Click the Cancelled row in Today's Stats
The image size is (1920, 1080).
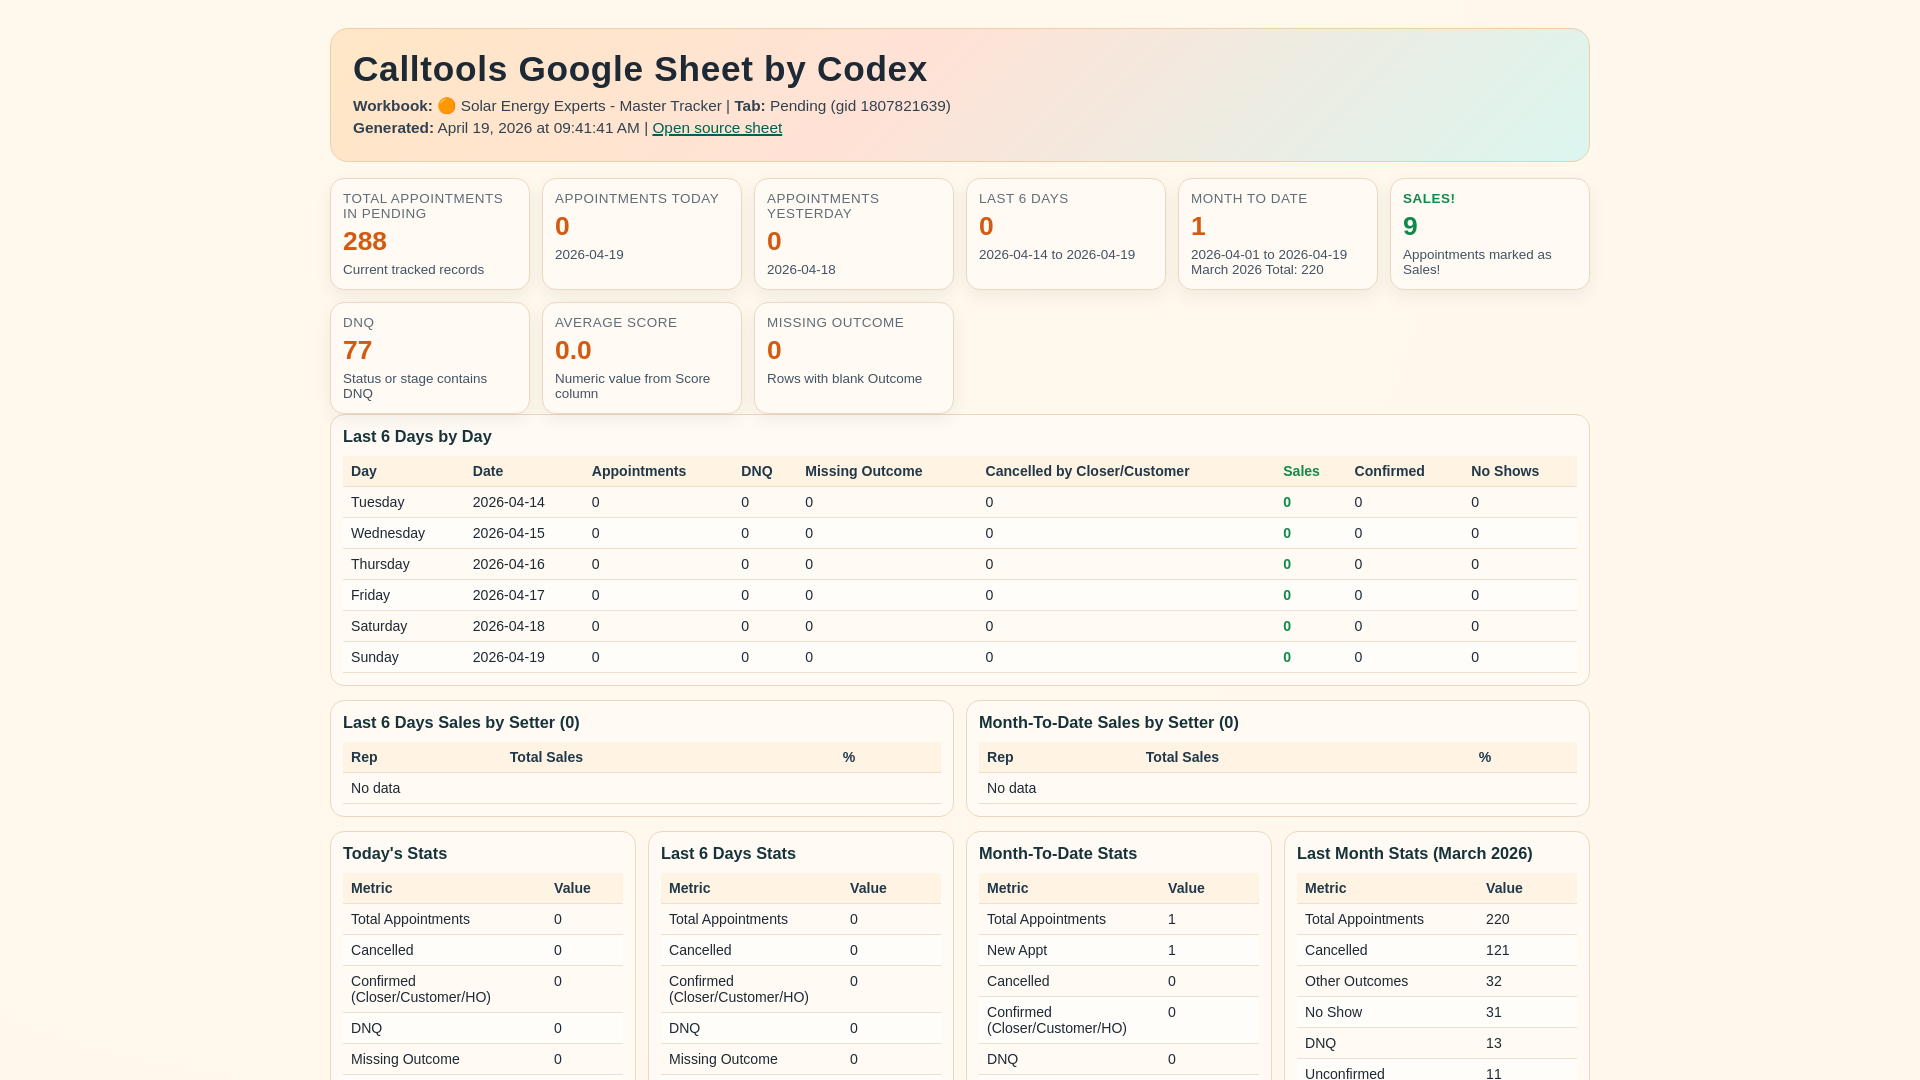483,950
